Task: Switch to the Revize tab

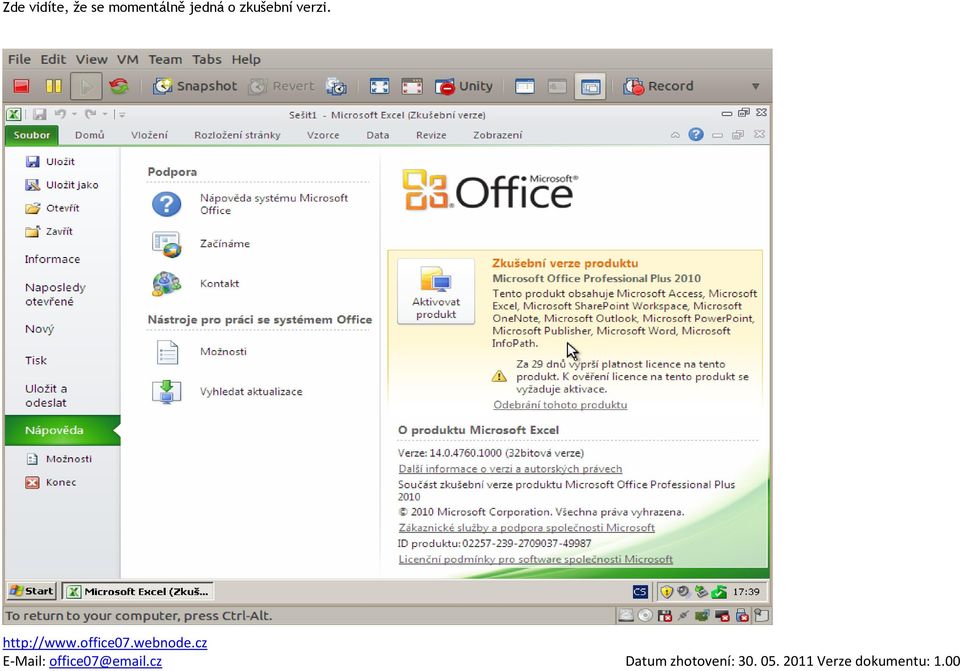Action: tap(431, 135)
